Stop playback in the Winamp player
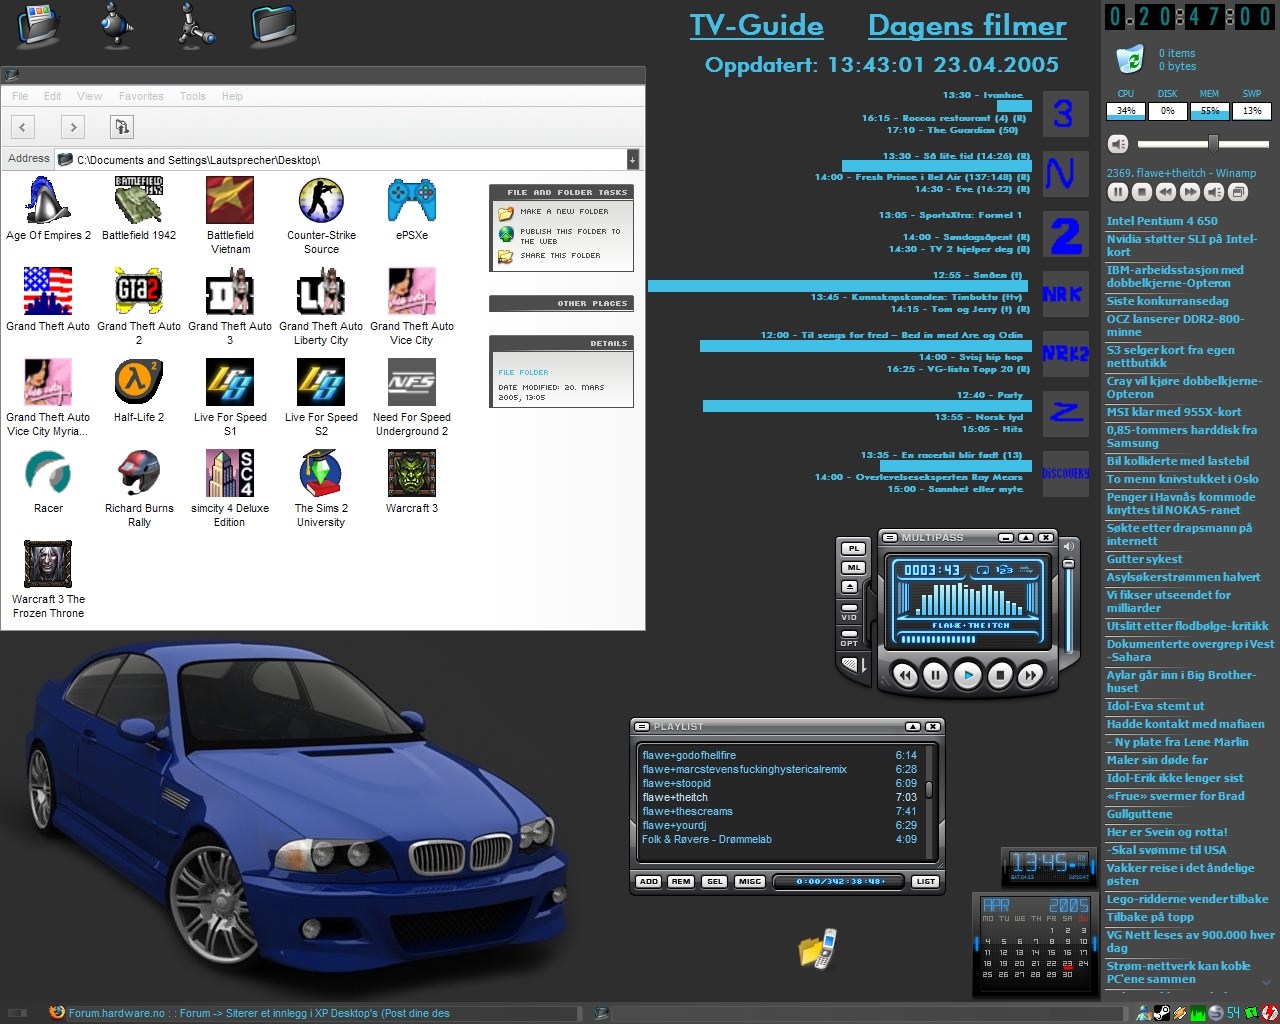1280x1024 pixels. pyautogui.click(x=1000, y=676)
